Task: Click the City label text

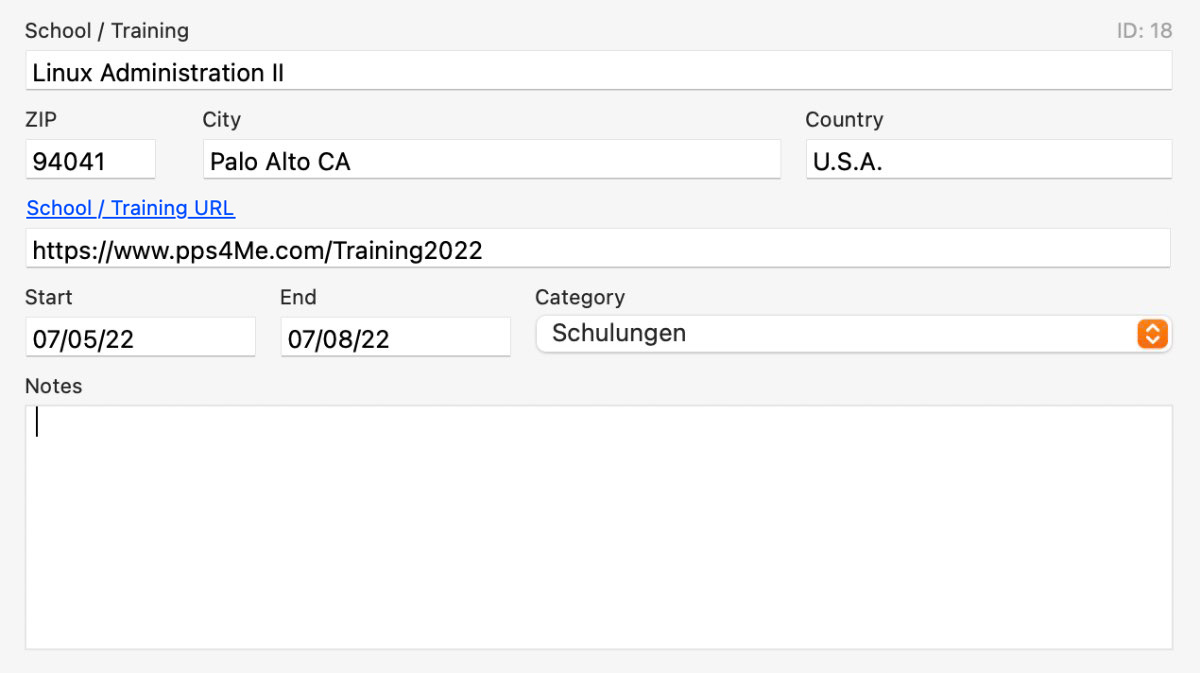Action: [222, 120]
